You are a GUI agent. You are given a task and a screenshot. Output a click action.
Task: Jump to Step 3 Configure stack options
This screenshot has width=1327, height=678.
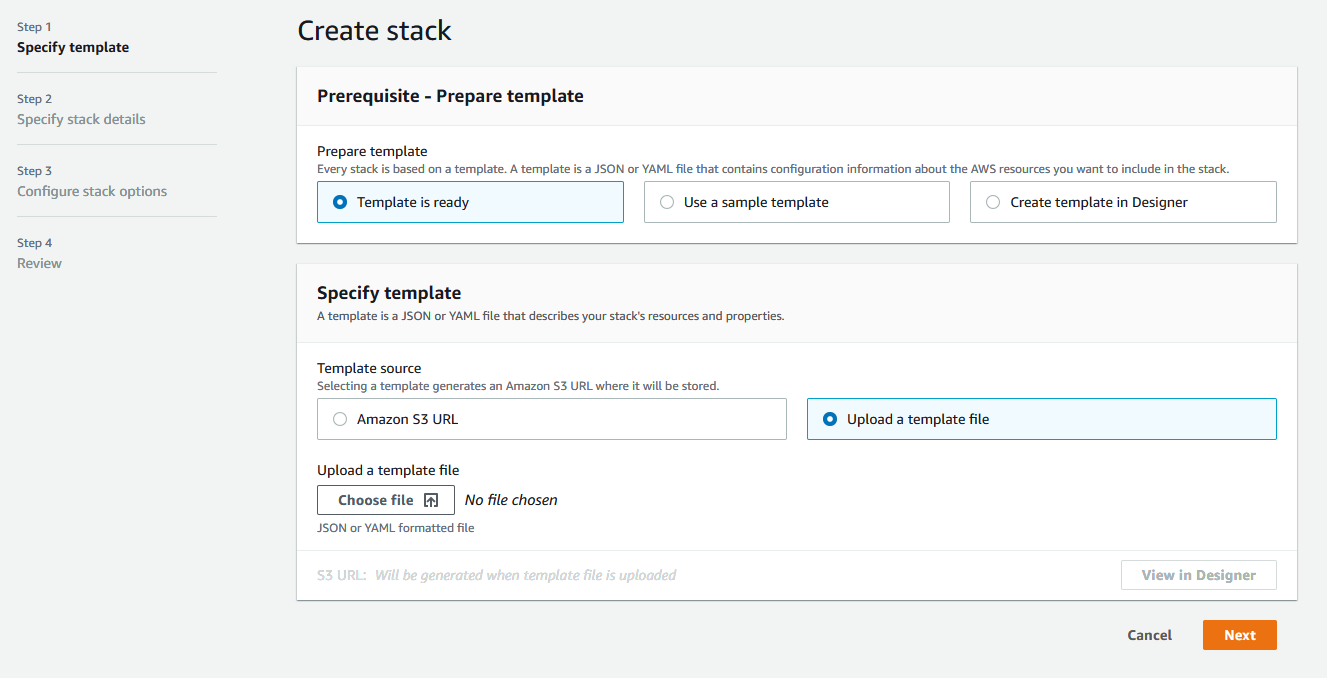92,191
